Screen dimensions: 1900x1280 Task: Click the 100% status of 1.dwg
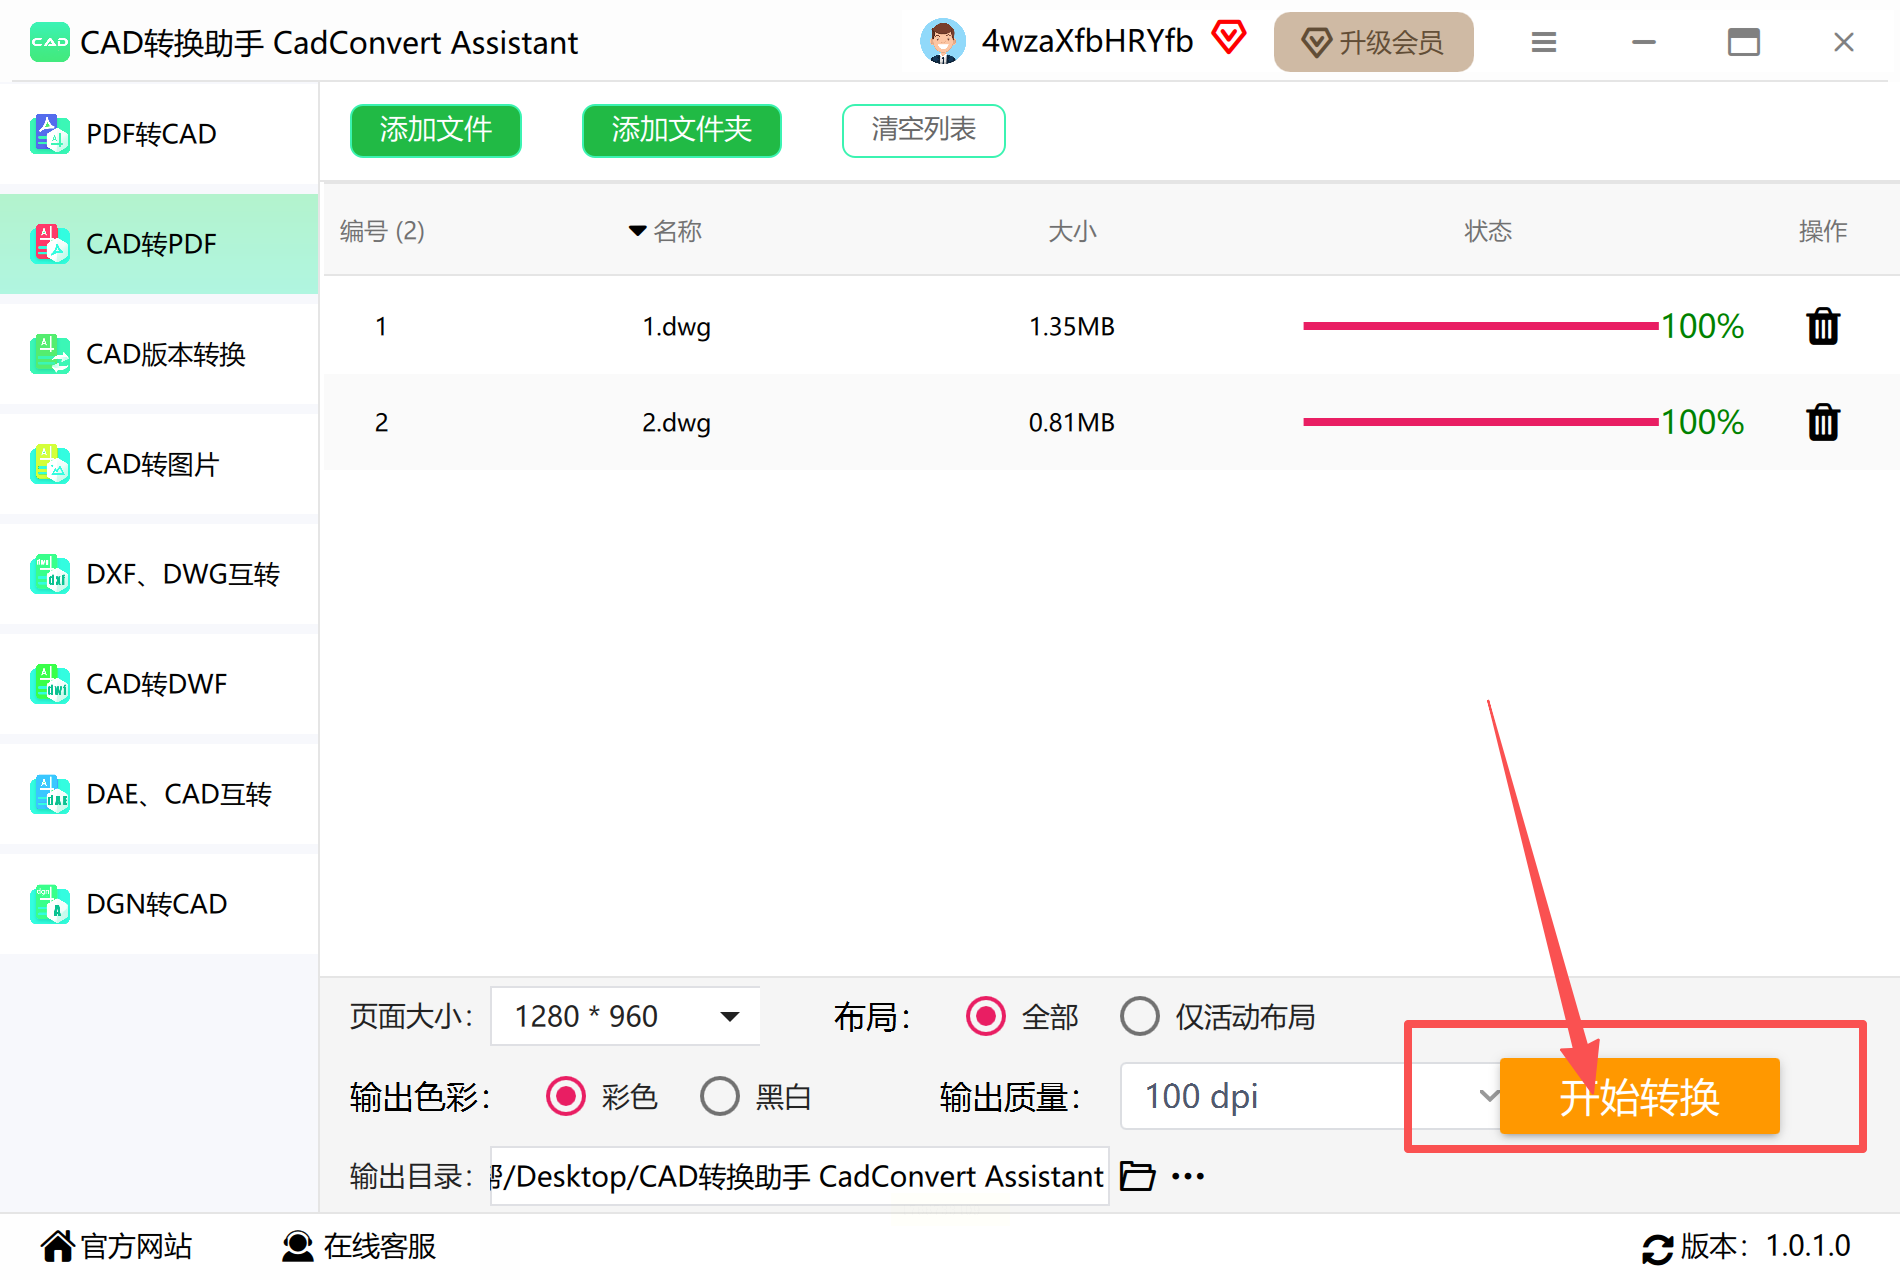[x=1702, y=326]
